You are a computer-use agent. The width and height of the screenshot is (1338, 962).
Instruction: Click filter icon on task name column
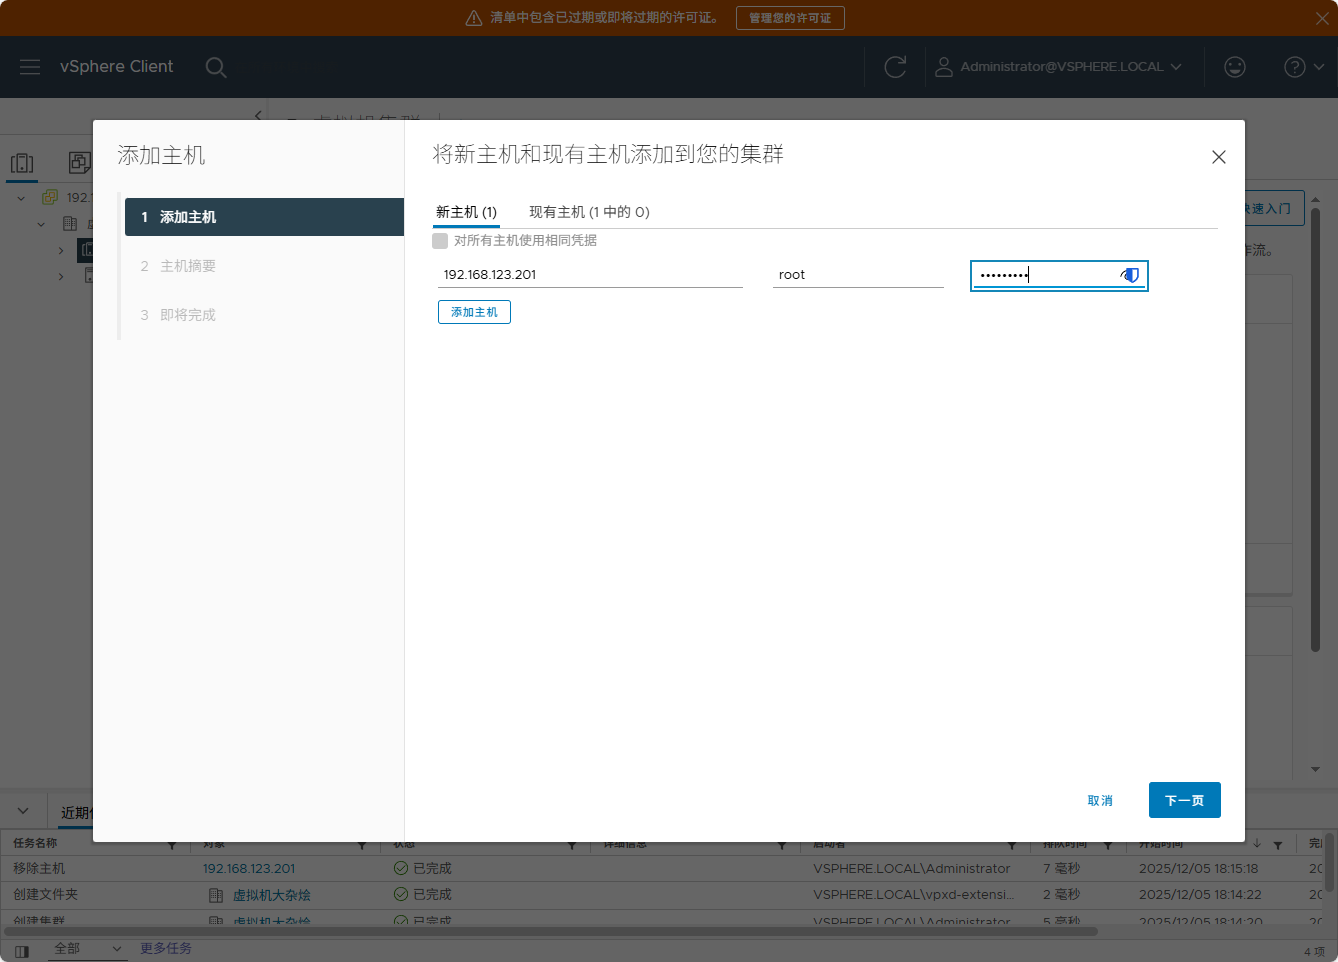point(172,845)
